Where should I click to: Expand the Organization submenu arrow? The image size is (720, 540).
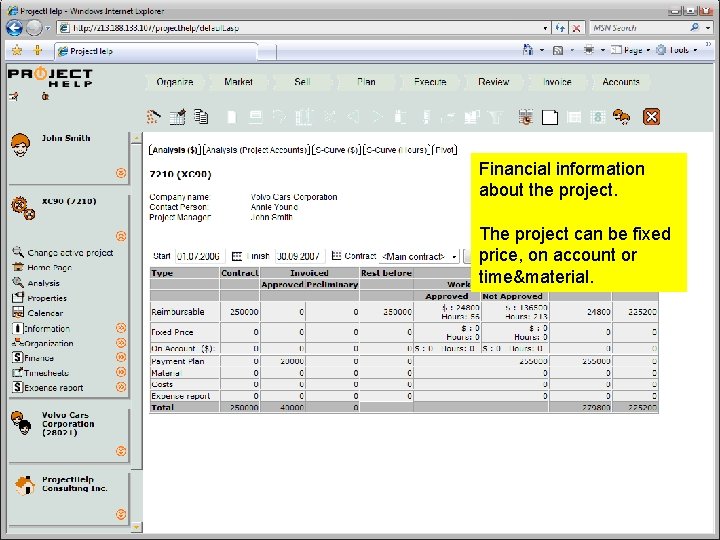121,343
